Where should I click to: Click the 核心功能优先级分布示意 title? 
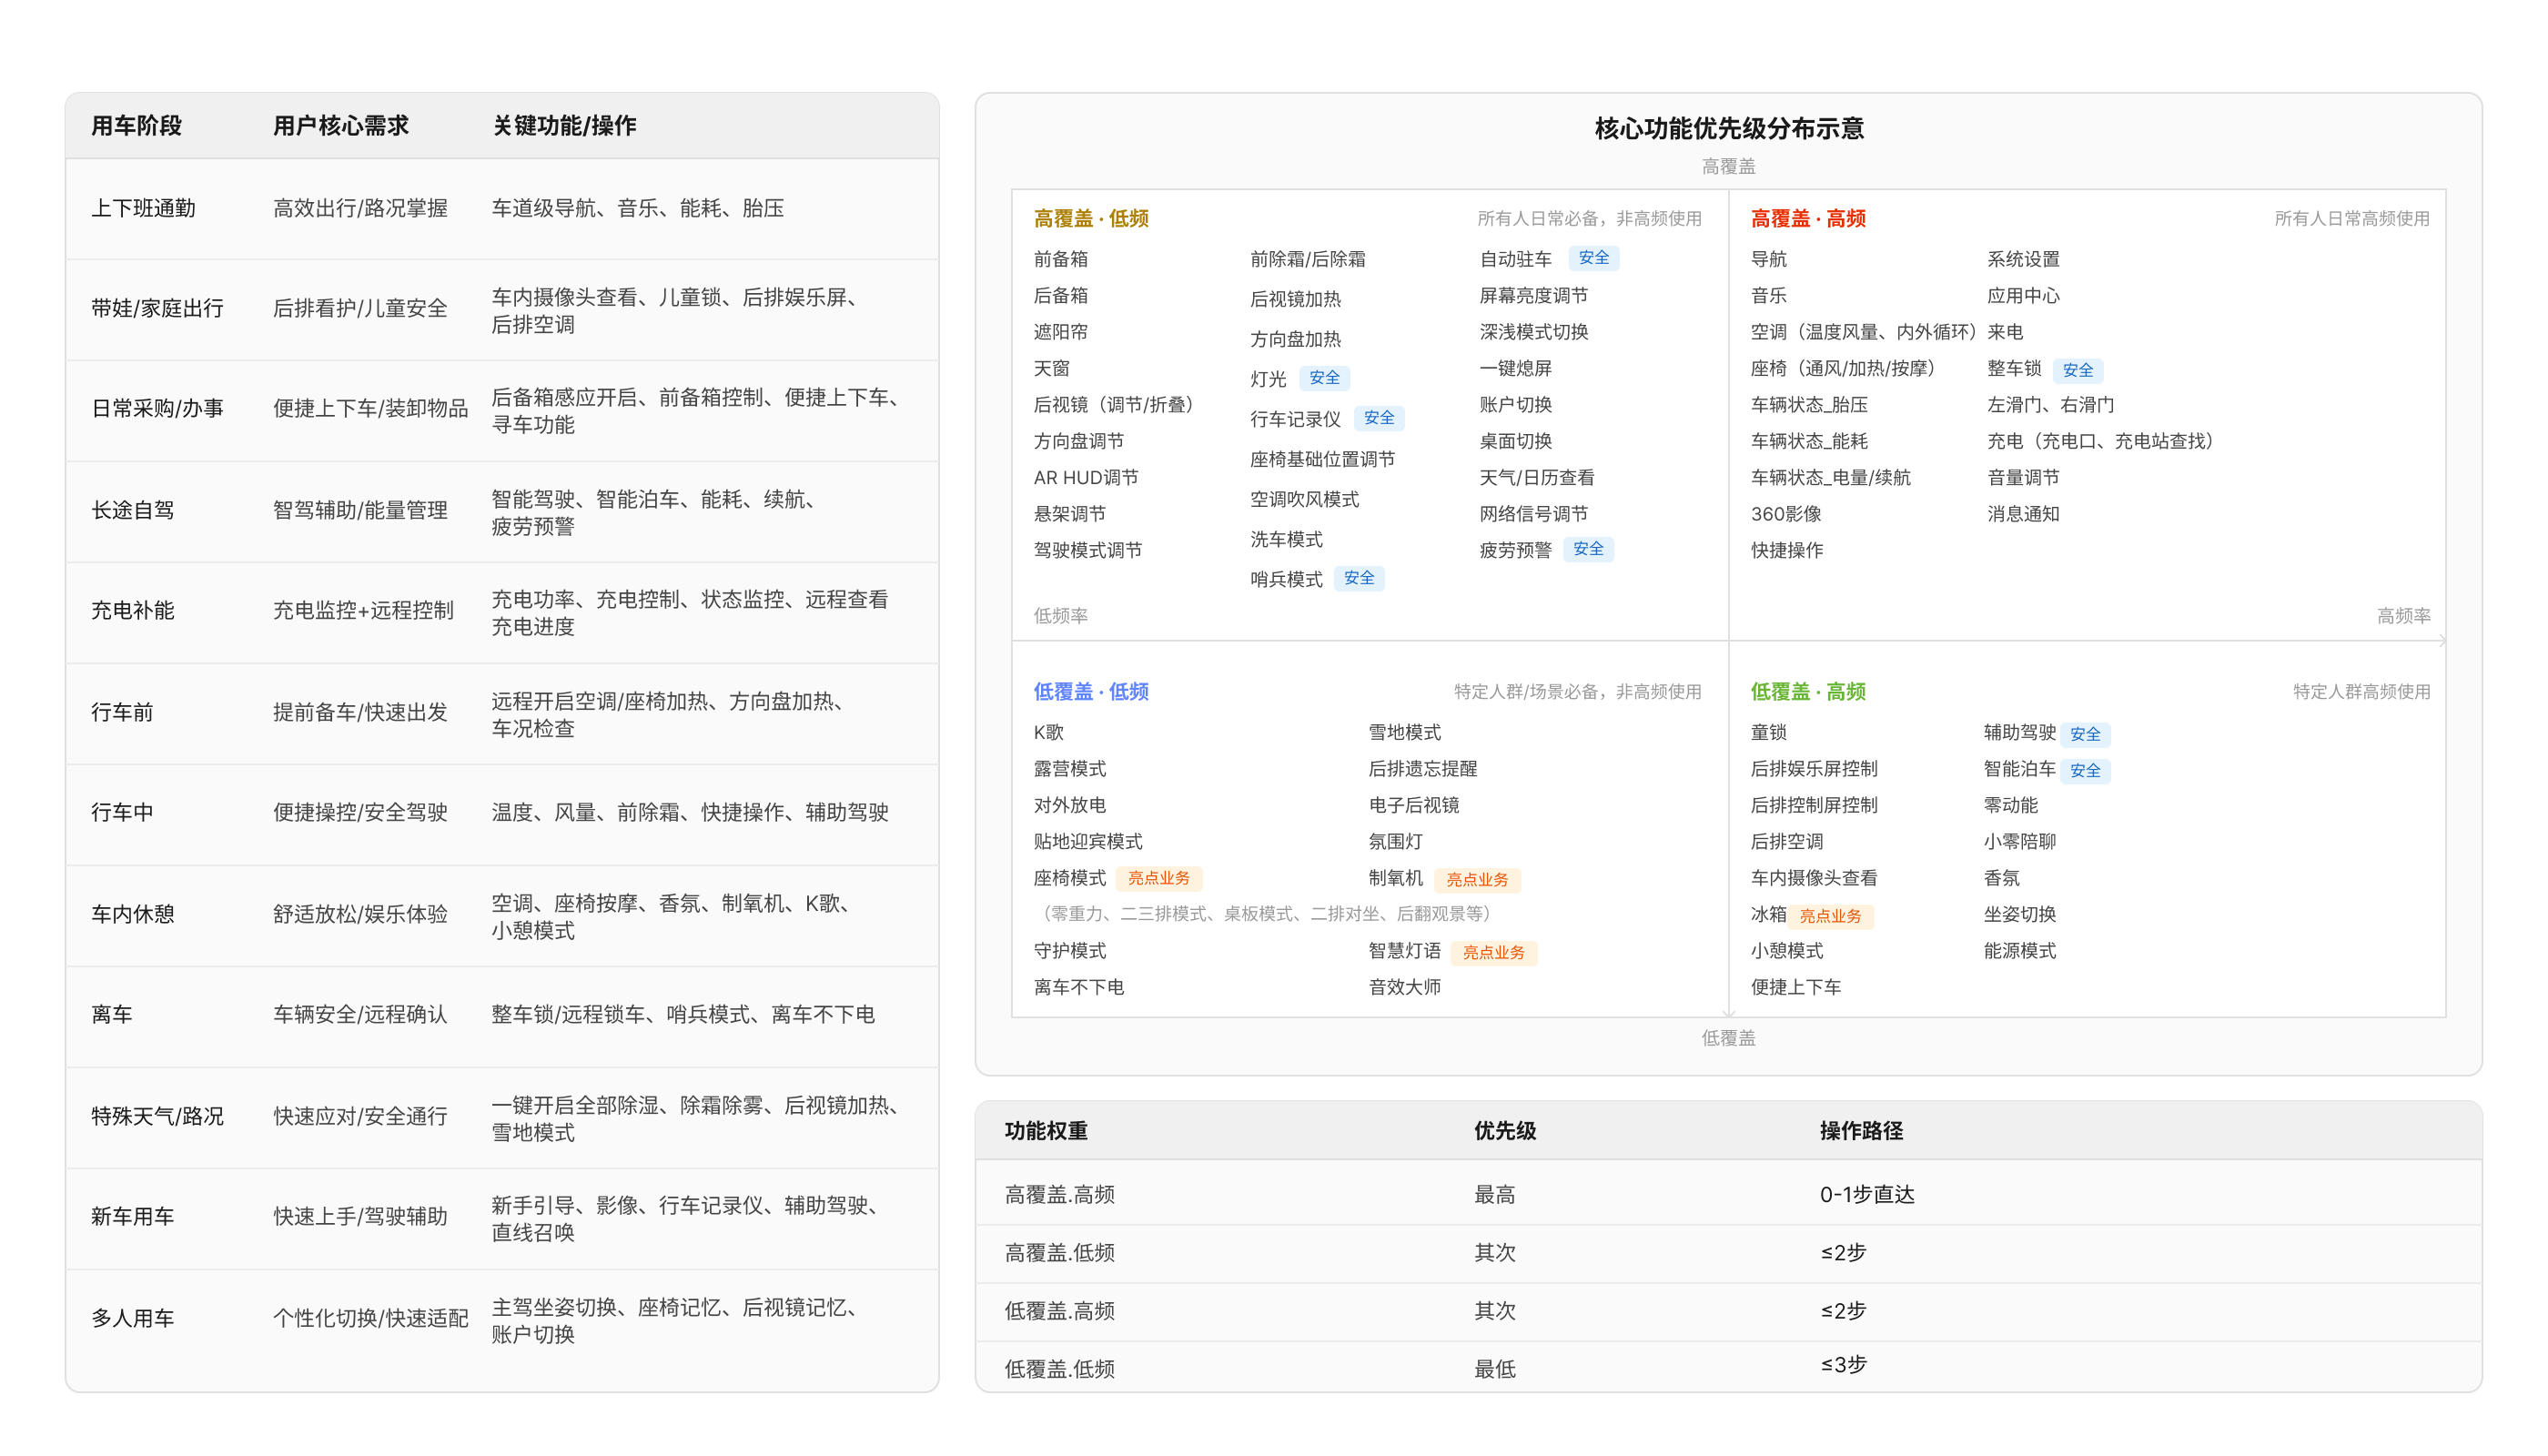(x=1728, y=128)
